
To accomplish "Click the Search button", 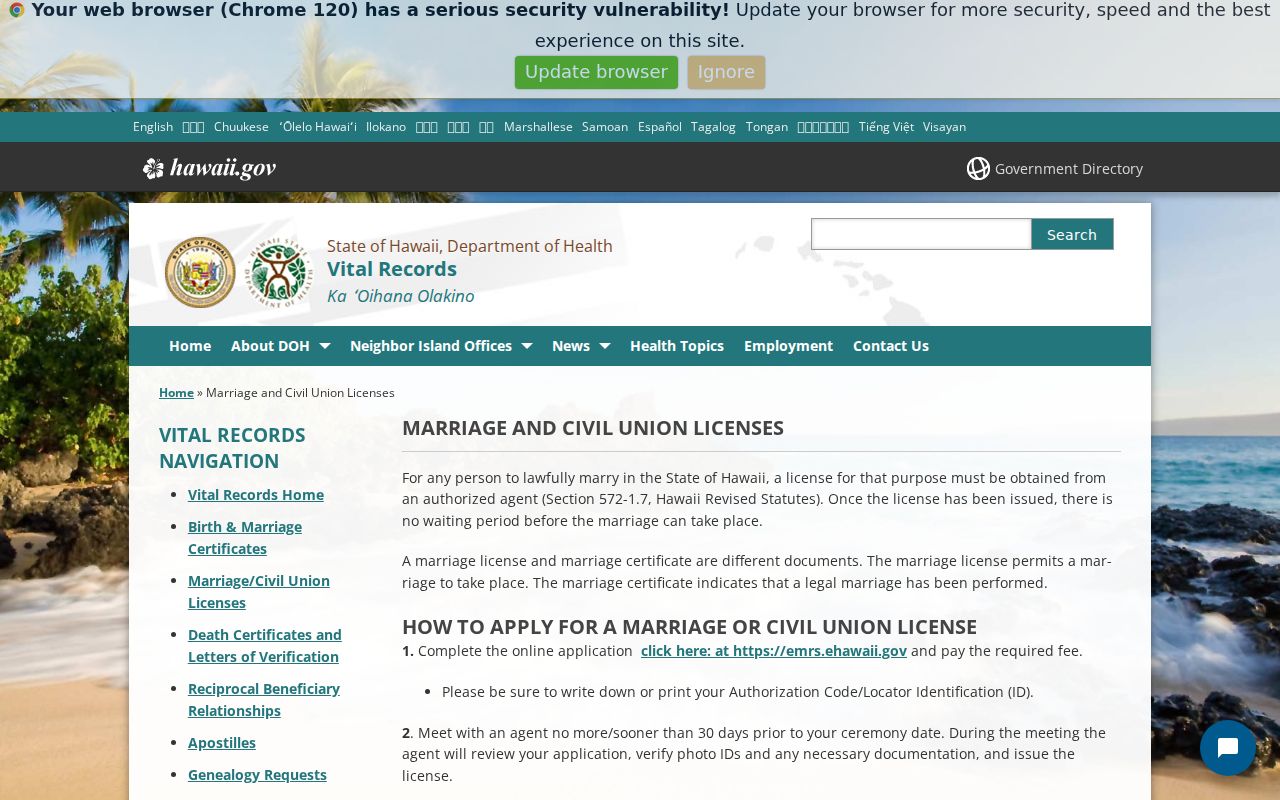I will [1072, 234].
